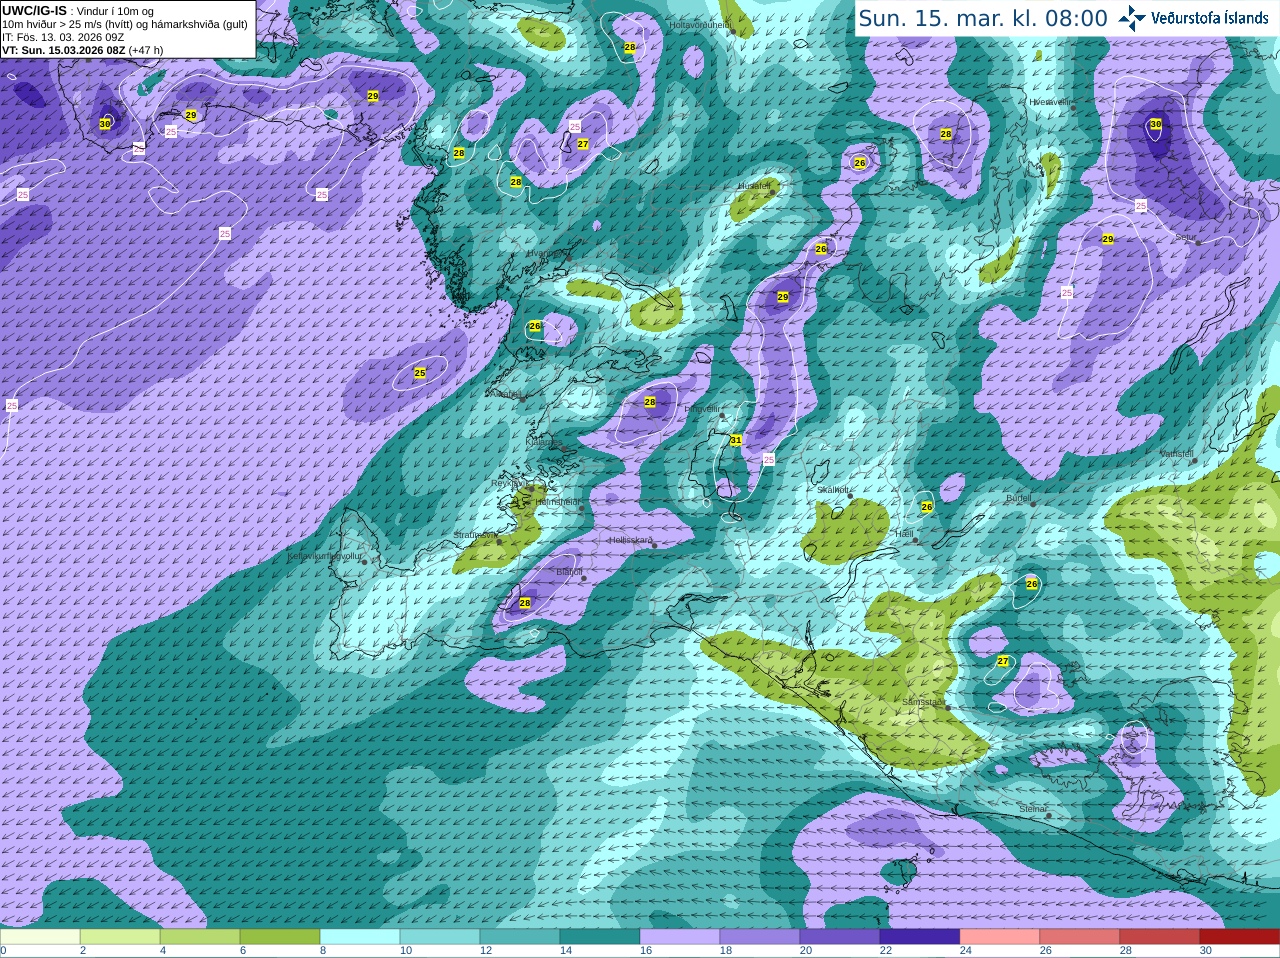The height and width of the screenshot is (958, 1280).
Task: Click the Hellisskarð station label
Action: [x=631, y=540]
